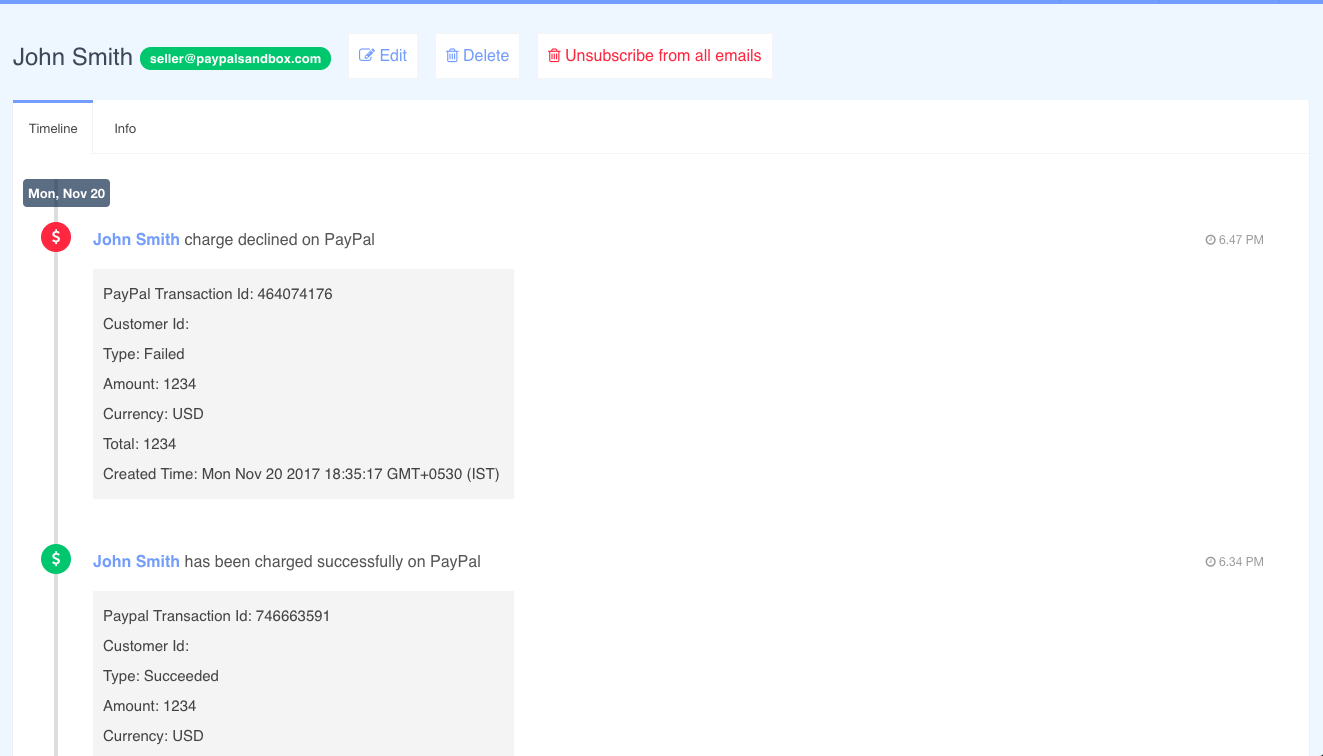Viewport: 1323px width, 756px height.
Task: Select Created Time: Mon Nov 20 2017 line
Action: (301, 474)
